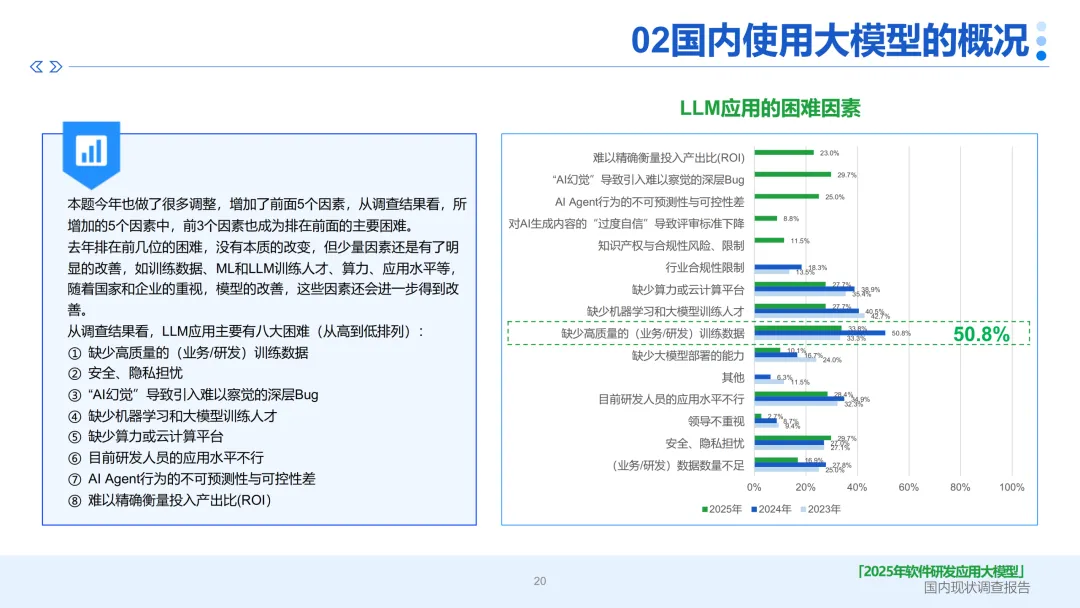Image resolution: width=1080 pixels, height=608 pixels.
Task: Click the page number 20
Action: [540, 581]
